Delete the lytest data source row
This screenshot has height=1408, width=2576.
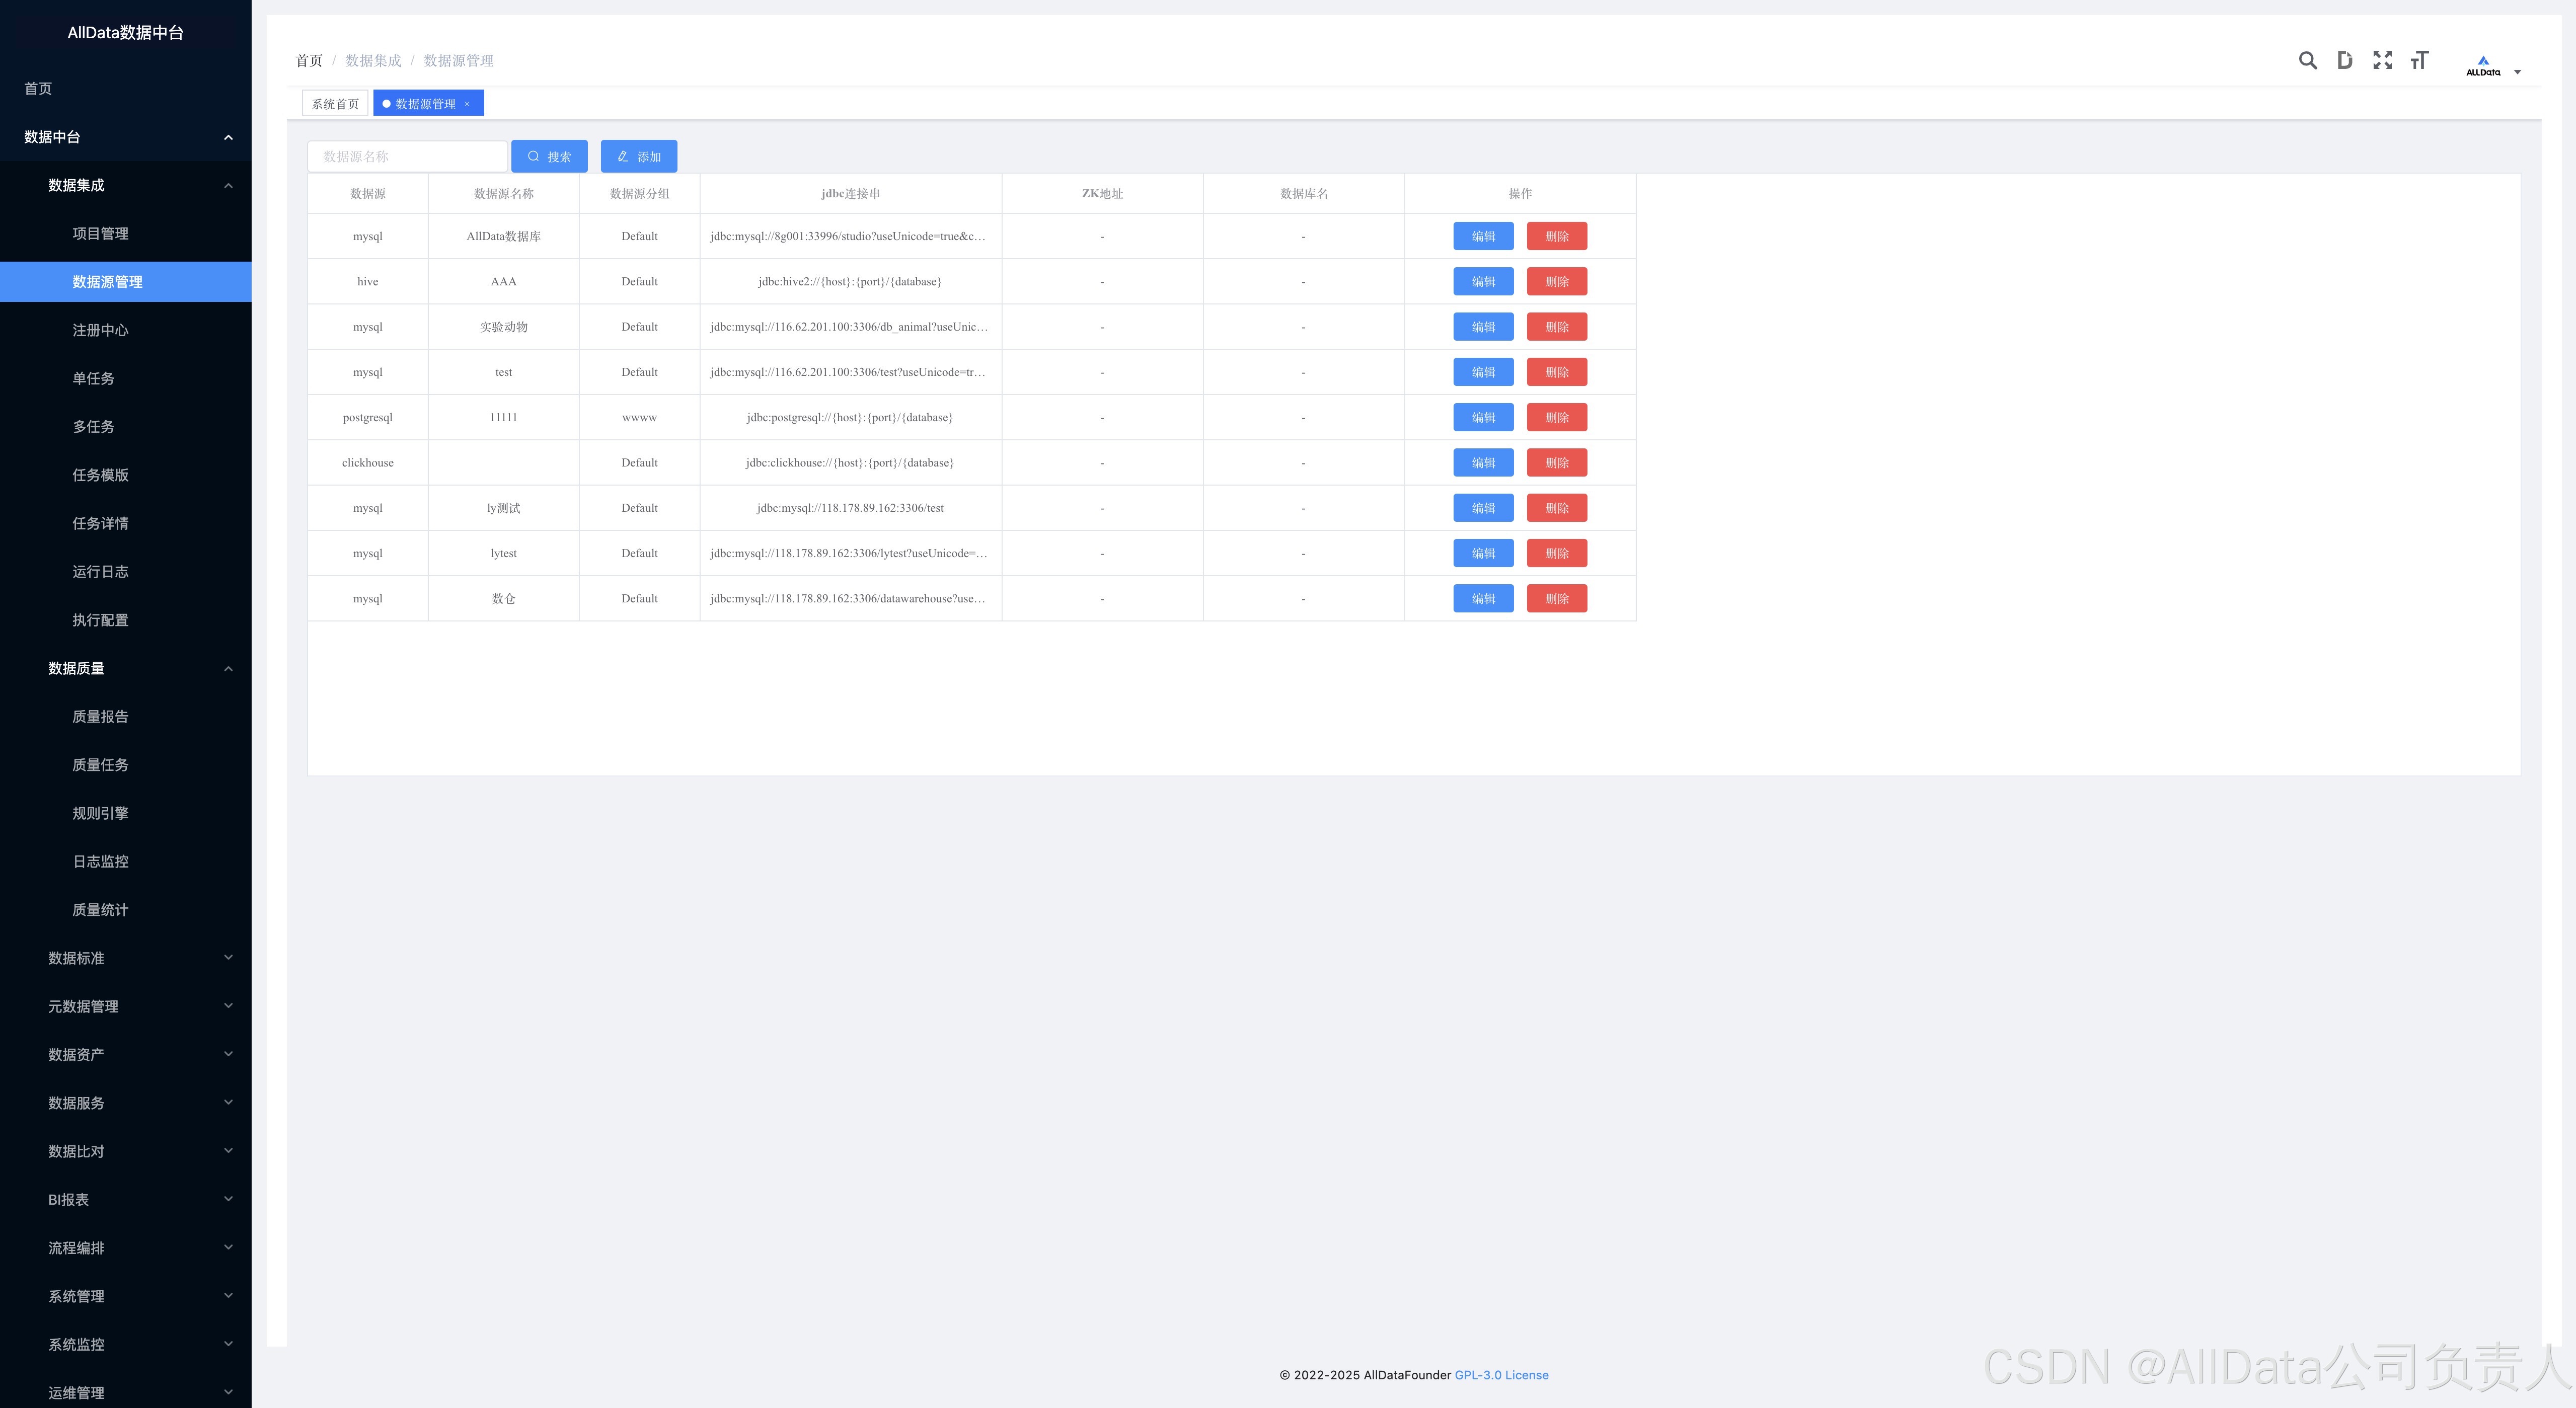pos(1556,554)
